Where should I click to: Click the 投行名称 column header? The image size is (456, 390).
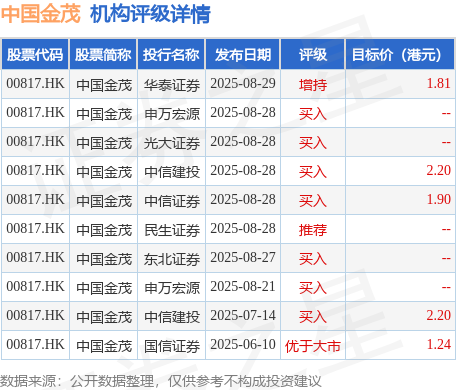[x=171, y=54]
